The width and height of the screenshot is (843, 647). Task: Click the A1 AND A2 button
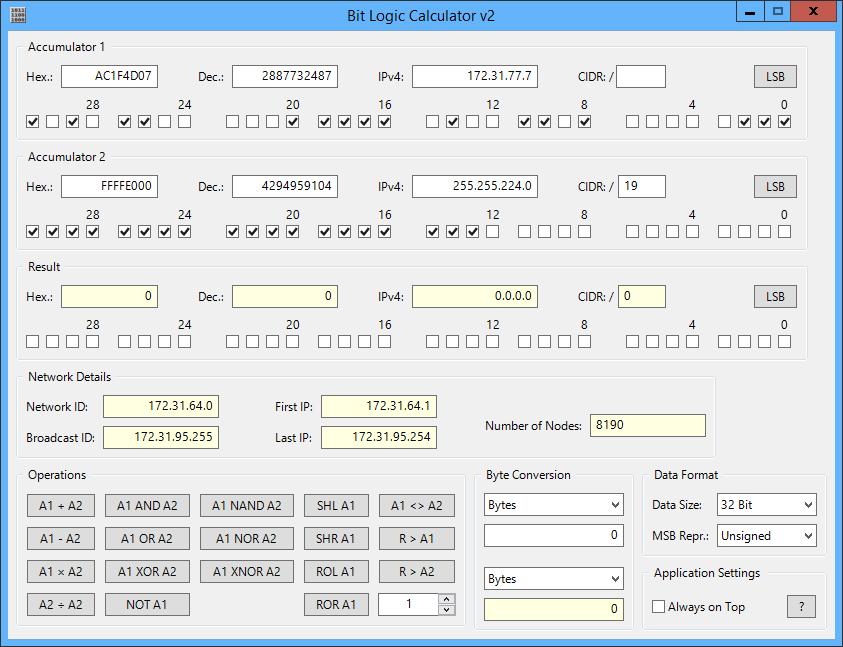pyautogui.click(x=147, y=506)
